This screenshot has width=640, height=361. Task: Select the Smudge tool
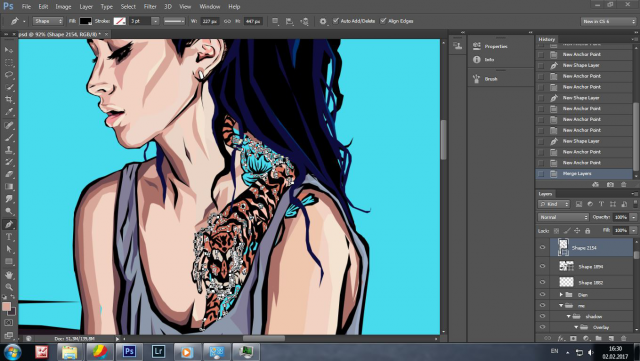tap(9, 199)
